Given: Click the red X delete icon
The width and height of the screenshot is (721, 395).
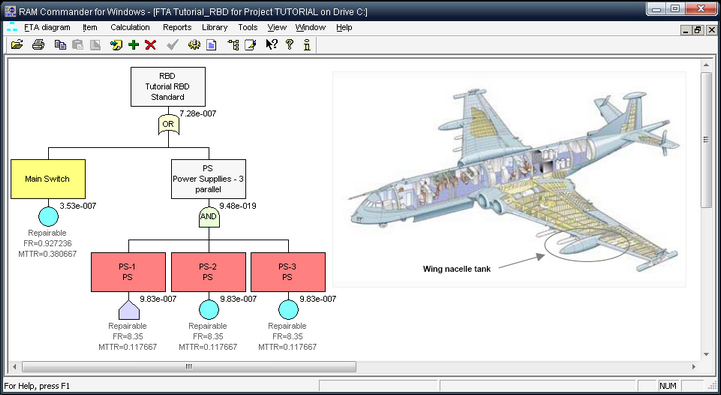Looking at the screenshot, I should point(150,45).
